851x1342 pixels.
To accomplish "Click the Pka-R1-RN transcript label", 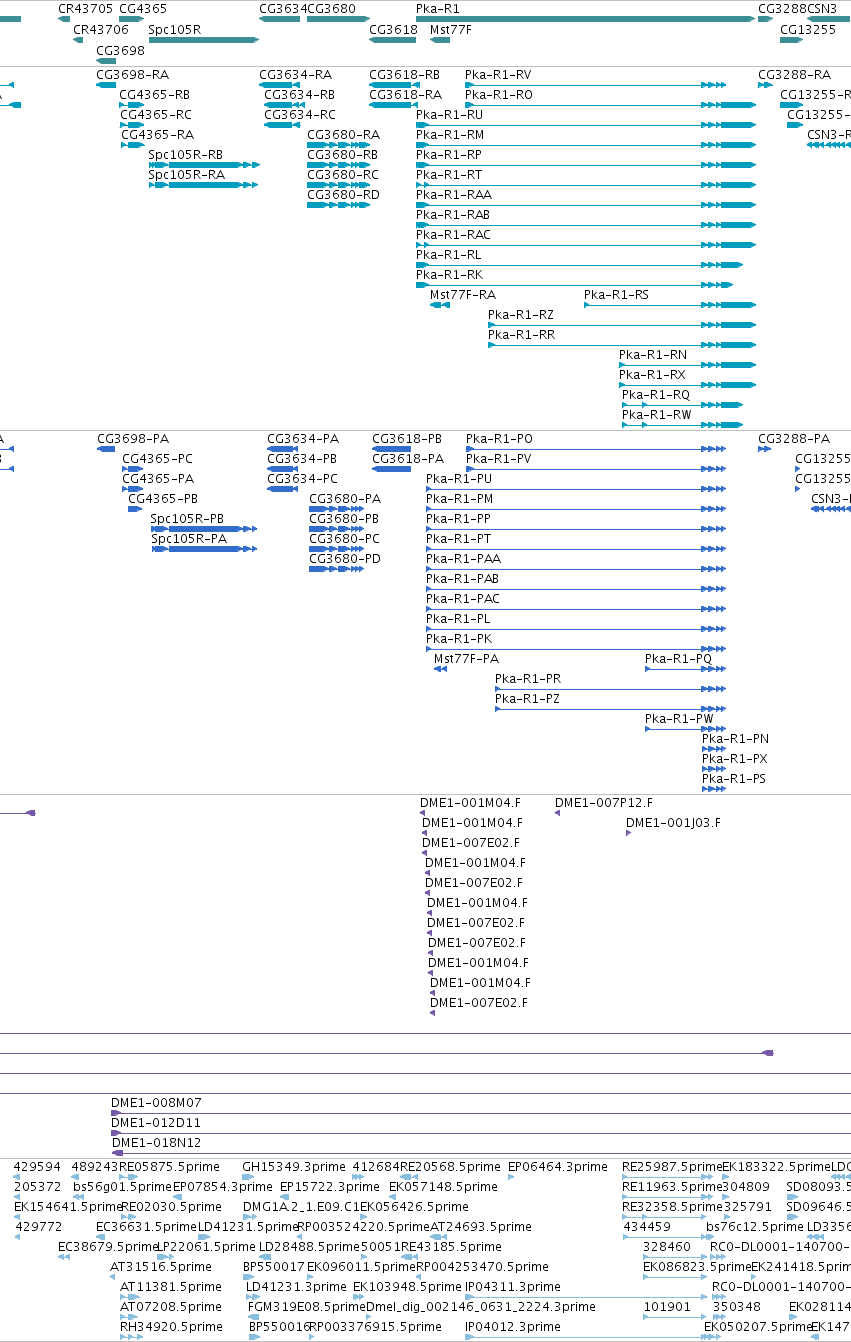I will click(x=653, y=354).
